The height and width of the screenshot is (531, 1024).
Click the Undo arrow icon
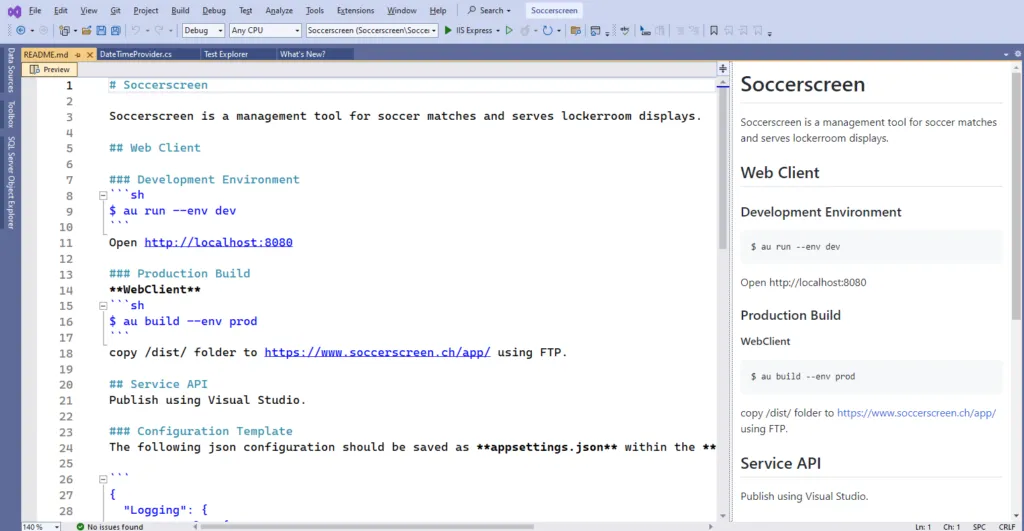click(135, 31)
